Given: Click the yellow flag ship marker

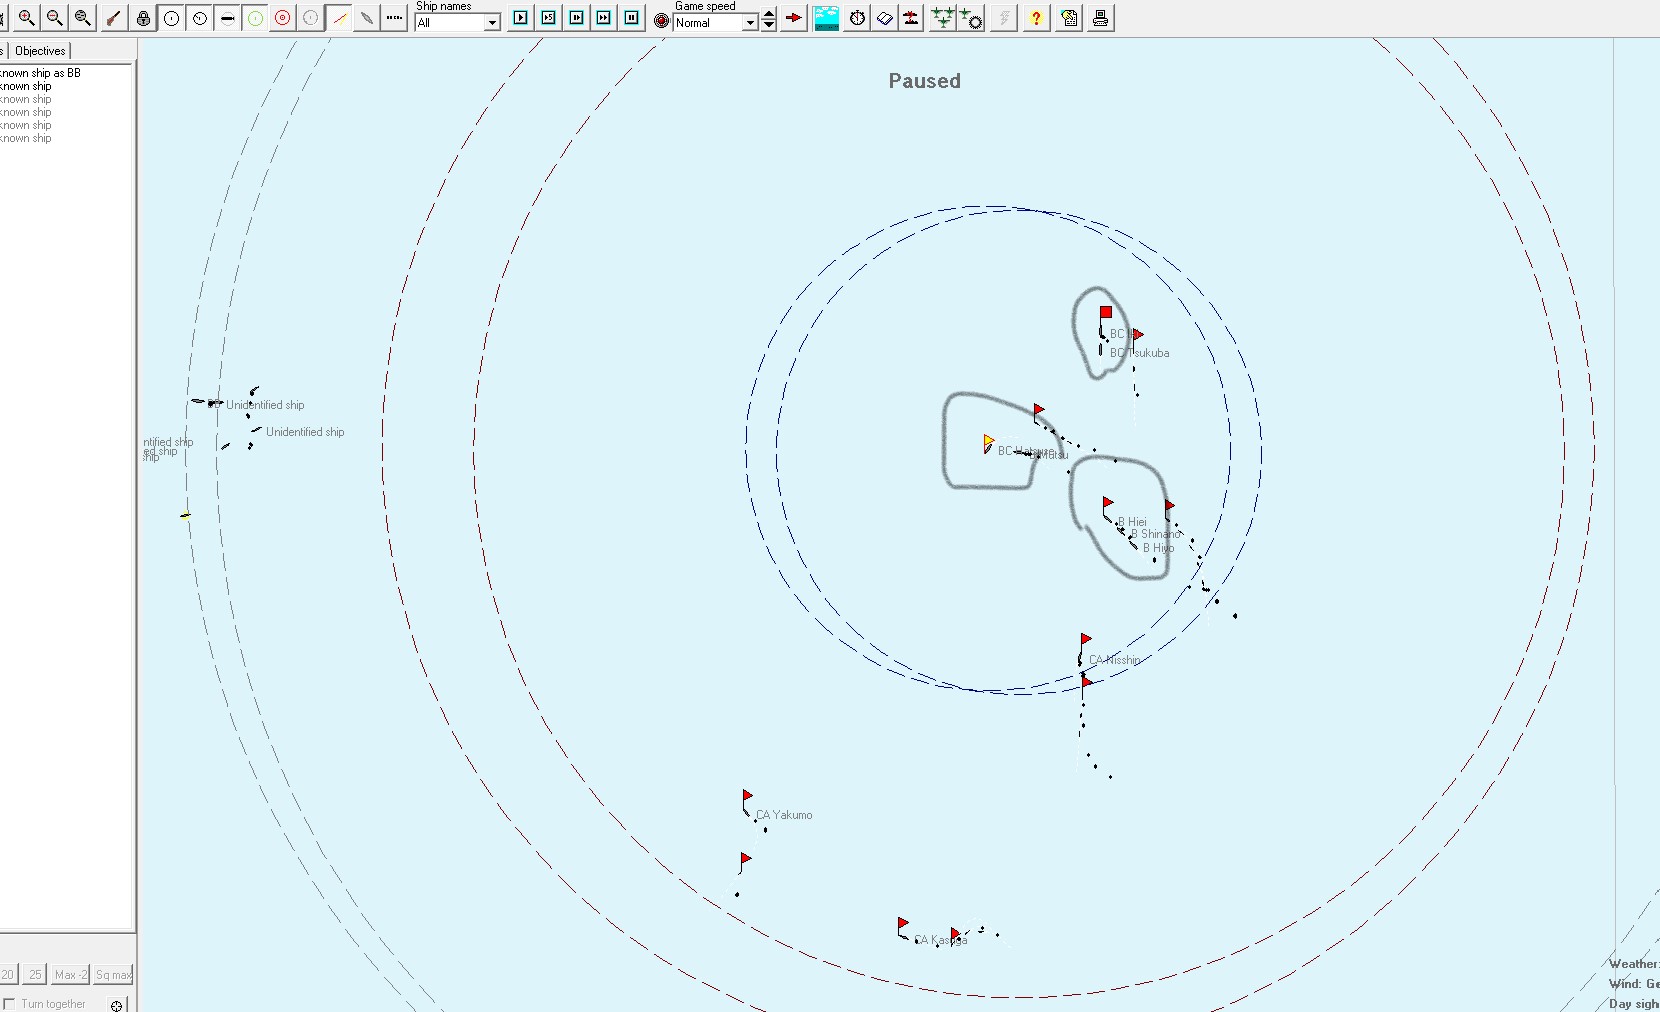Looking at the screenshot, I should tap(988, 441).
